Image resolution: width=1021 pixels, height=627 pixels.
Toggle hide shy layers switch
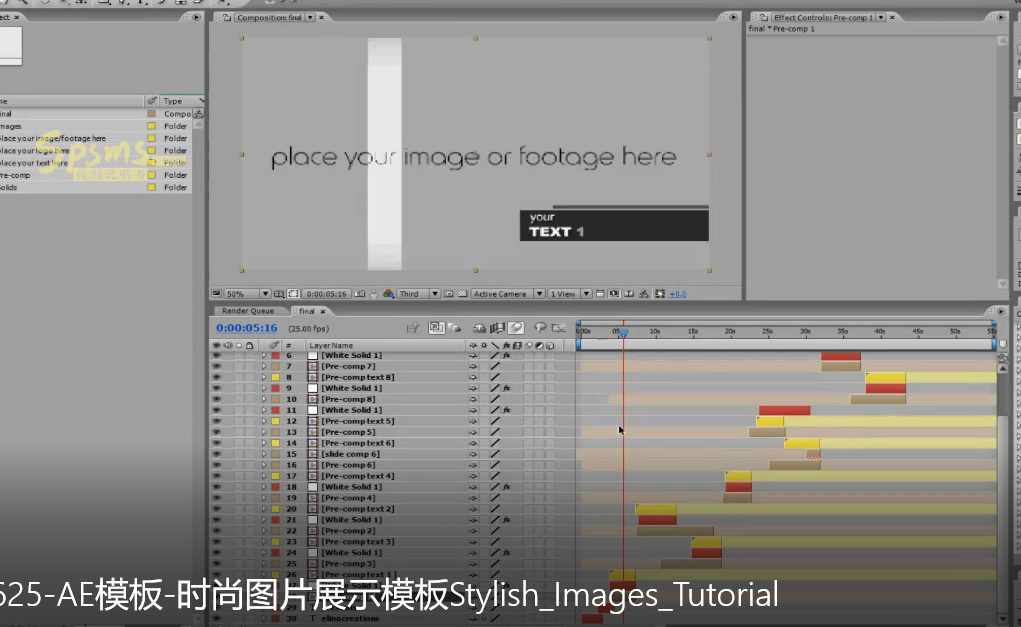[479, 328]
